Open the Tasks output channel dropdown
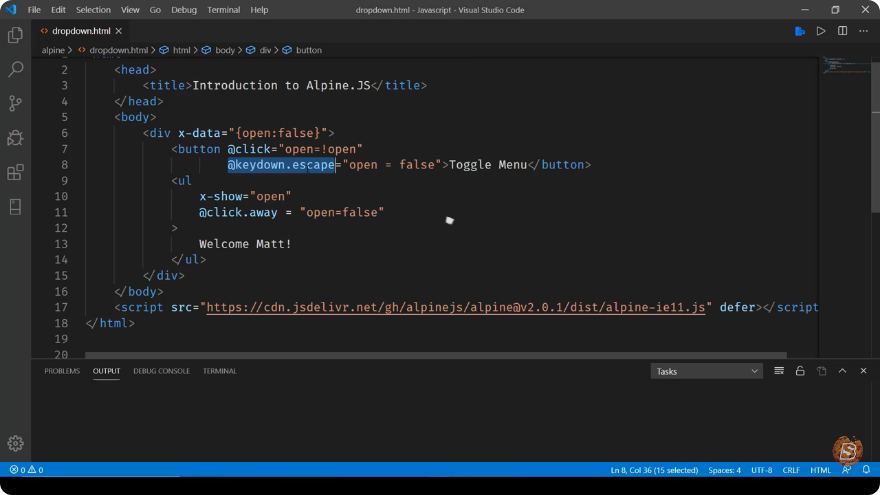 (x=707, y=372)
